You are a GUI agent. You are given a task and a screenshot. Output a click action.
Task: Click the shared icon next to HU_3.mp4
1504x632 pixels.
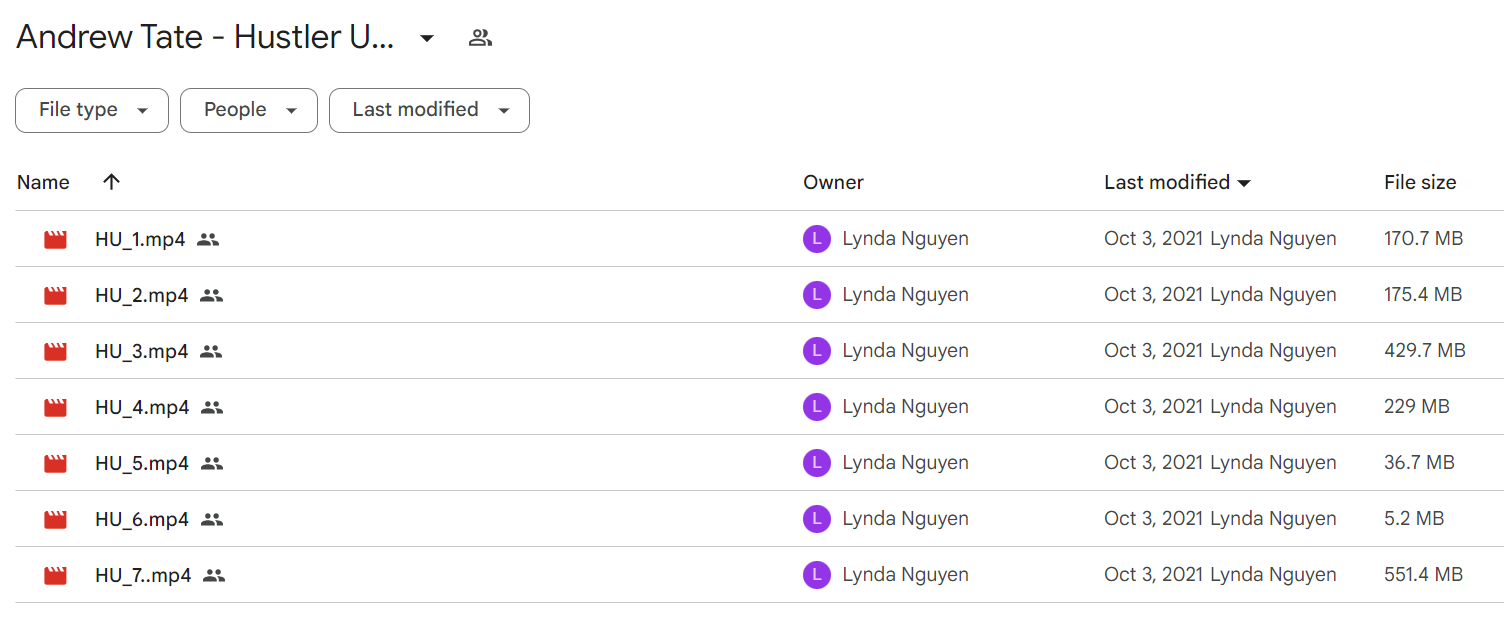[211, 351]
